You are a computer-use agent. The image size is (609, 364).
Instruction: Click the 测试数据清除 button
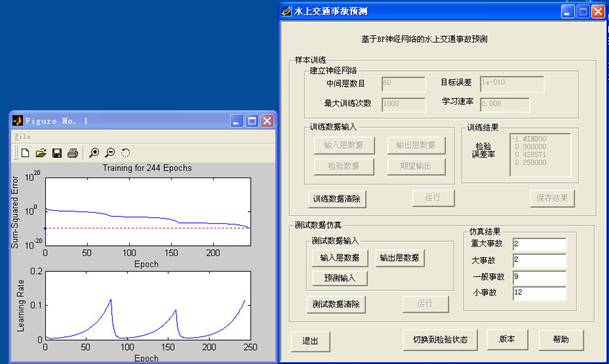tap(336, 304)
